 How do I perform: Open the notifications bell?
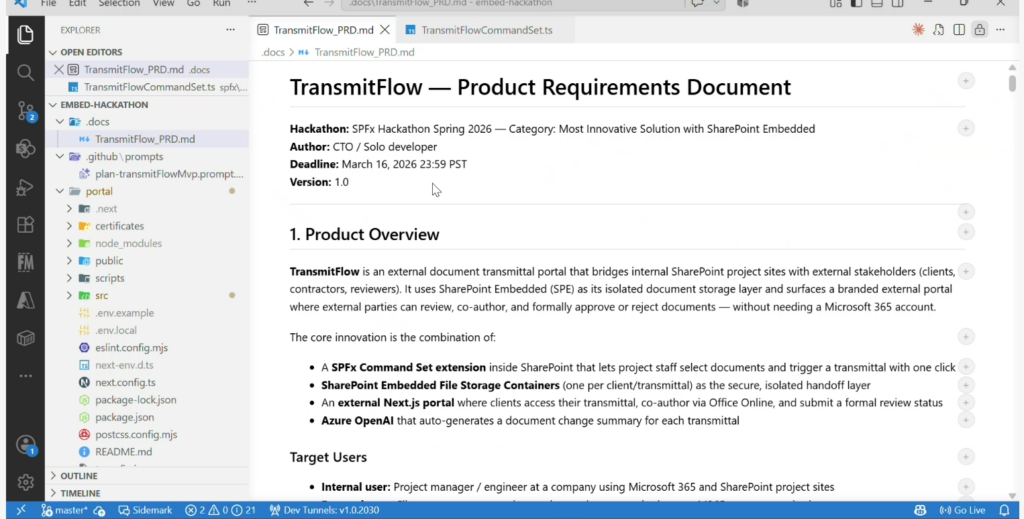[x=1004, y=510]
